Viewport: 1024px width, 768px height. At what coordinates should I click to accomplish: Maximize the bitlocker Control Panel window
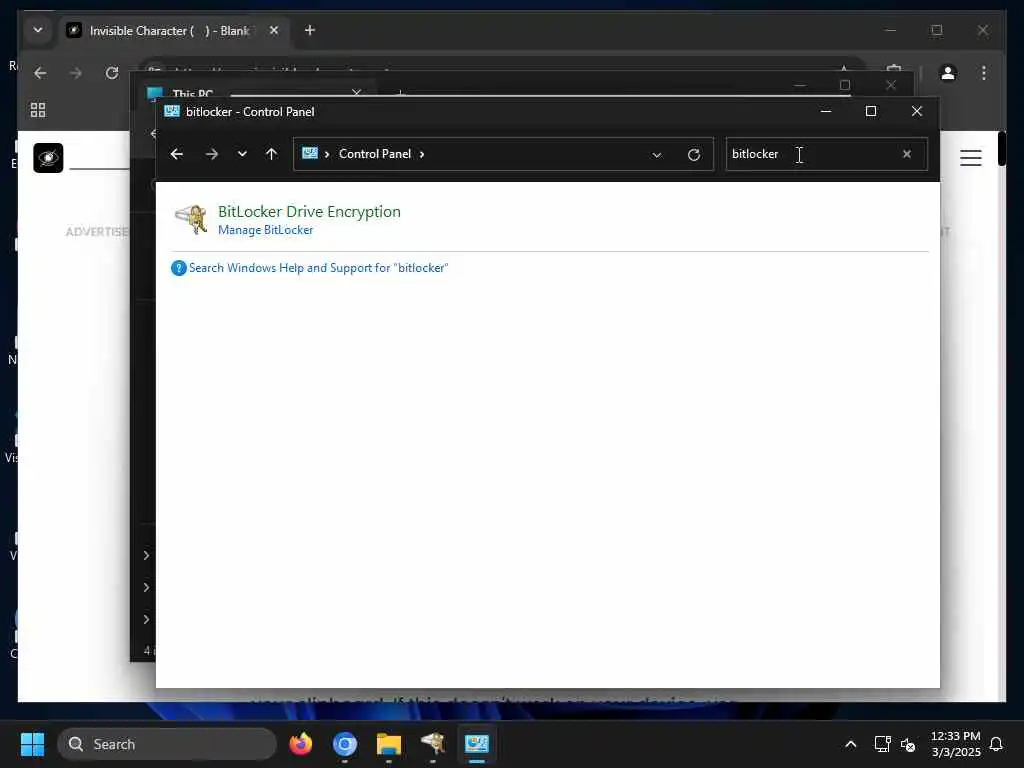[x=871, y=112]
